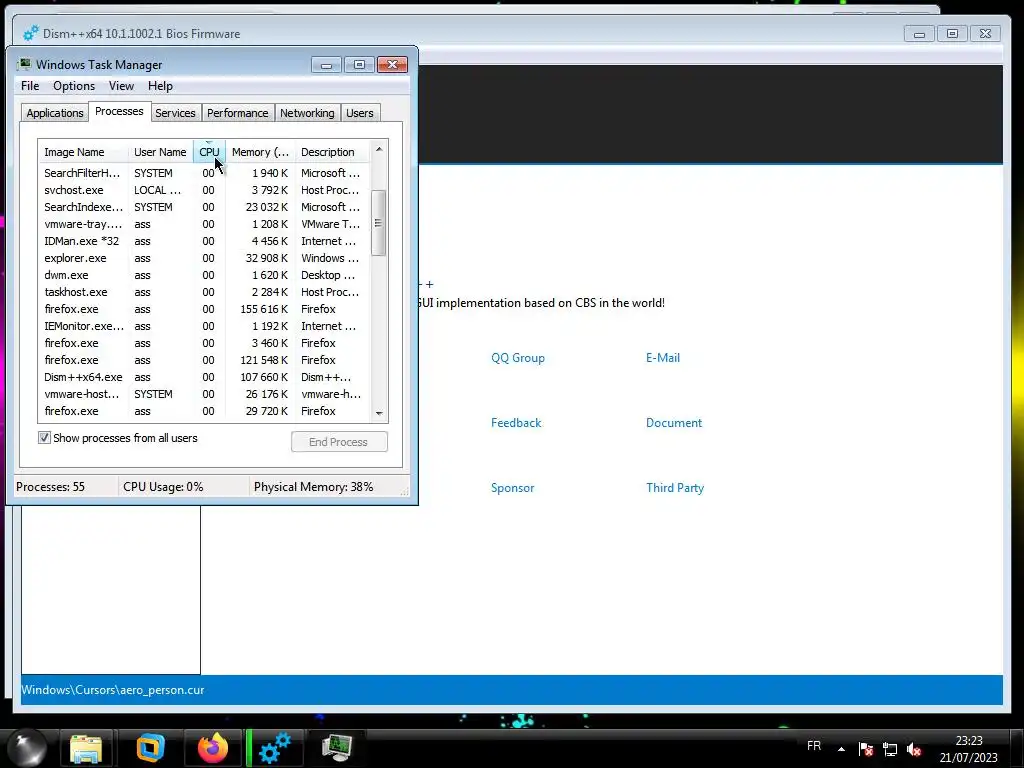Select the SearchIndexer process row
The height and width of the screenshot is (768, 1024).
tap(204, 207)
